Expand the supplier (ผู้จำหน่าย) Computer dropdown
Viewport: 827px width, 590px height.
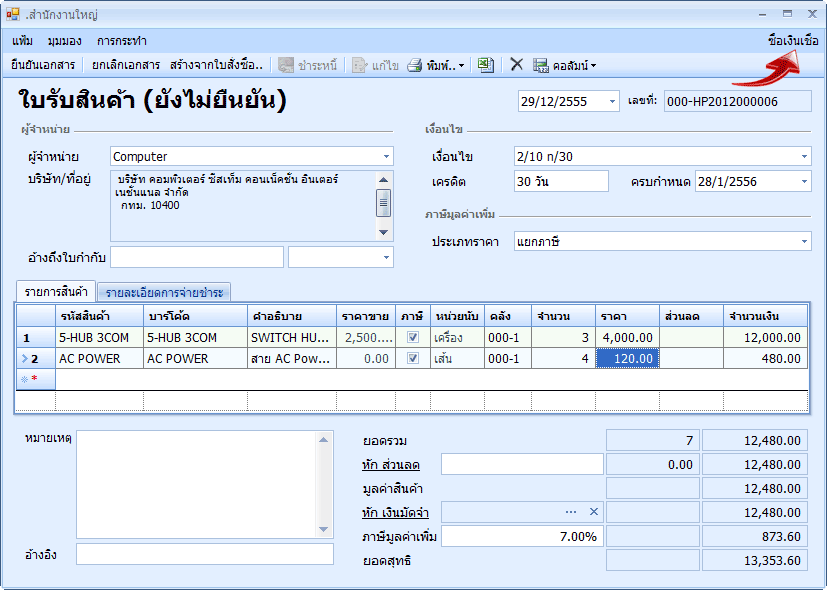click(386, 157)
